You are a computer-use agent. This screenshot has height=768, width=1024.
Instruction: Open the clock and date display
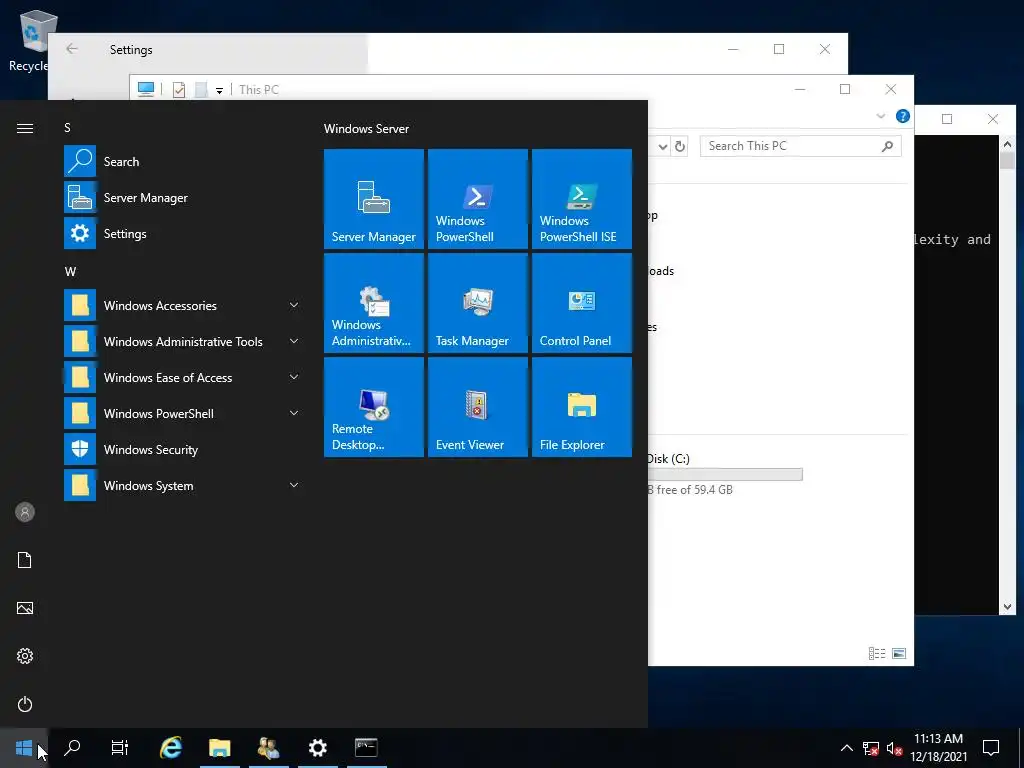[938, 748]
